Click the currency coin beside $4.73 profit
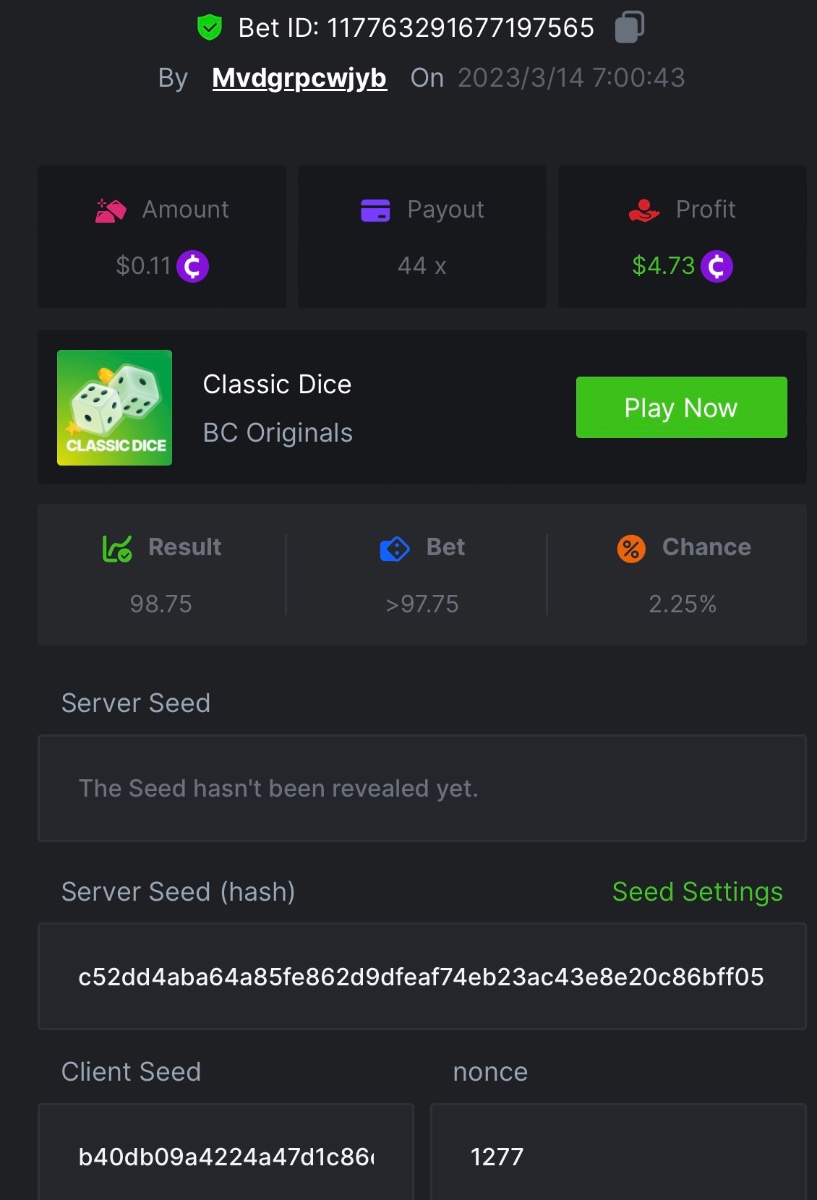This screenshot has width=817, height=1200. tap(716, 266)
